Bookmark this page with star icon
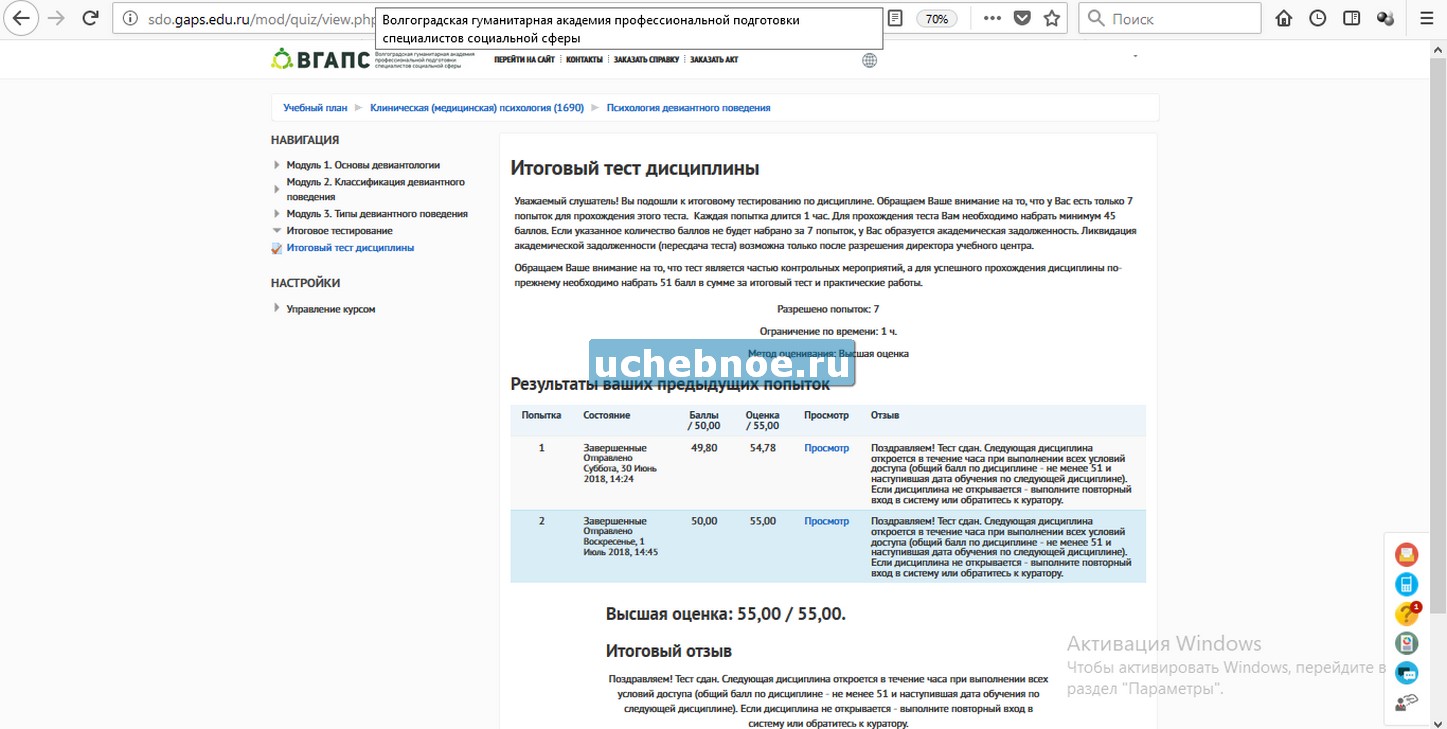1447x729 pixels. coord(1052,18)
